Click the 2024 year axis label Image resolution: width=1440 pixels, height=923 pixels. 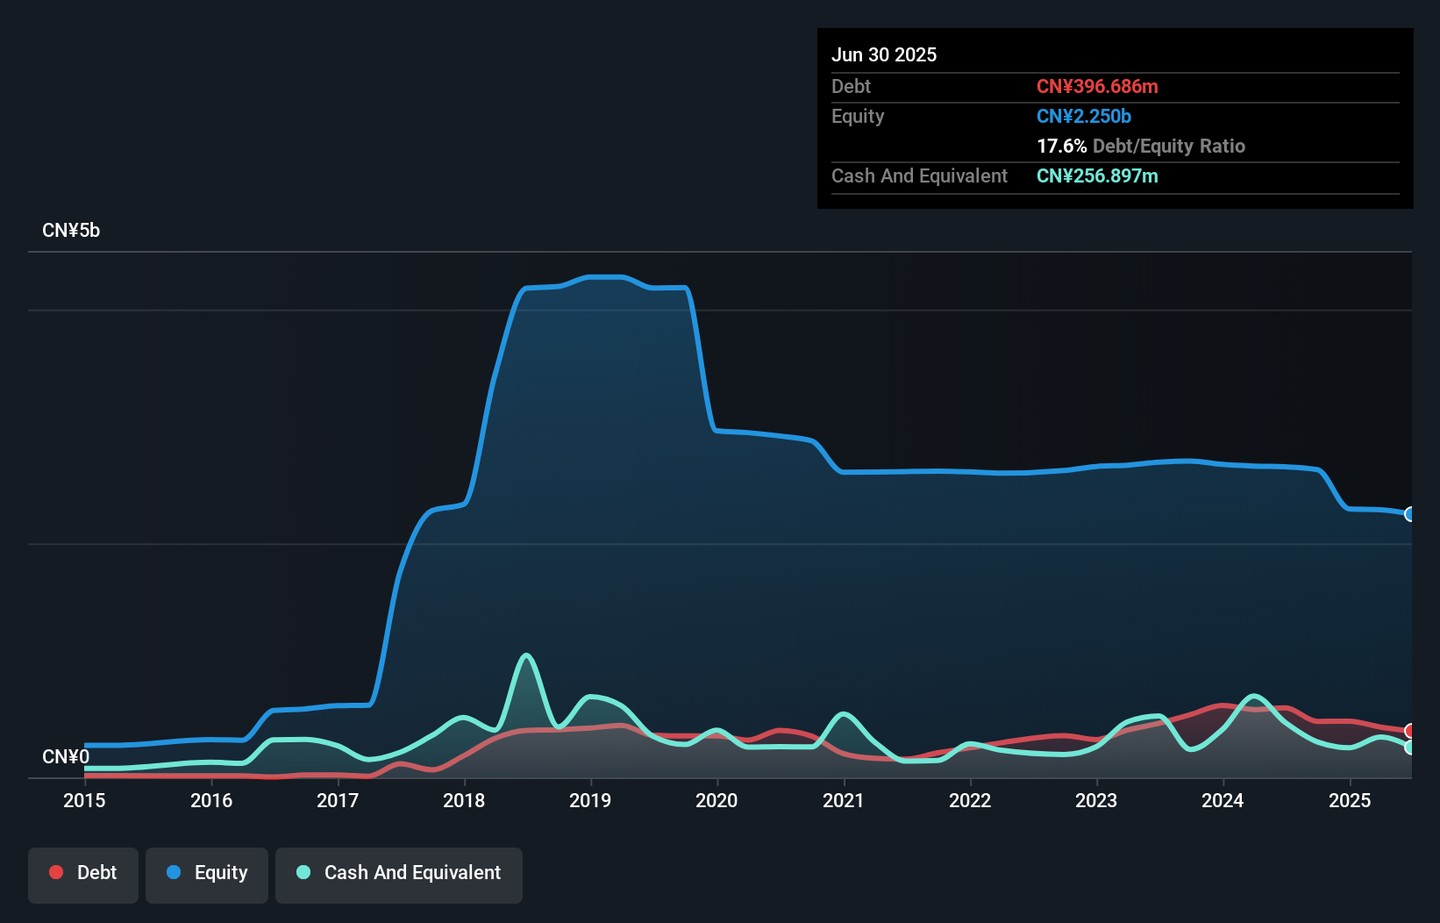pyautogui.click(x=1222, y=800)
